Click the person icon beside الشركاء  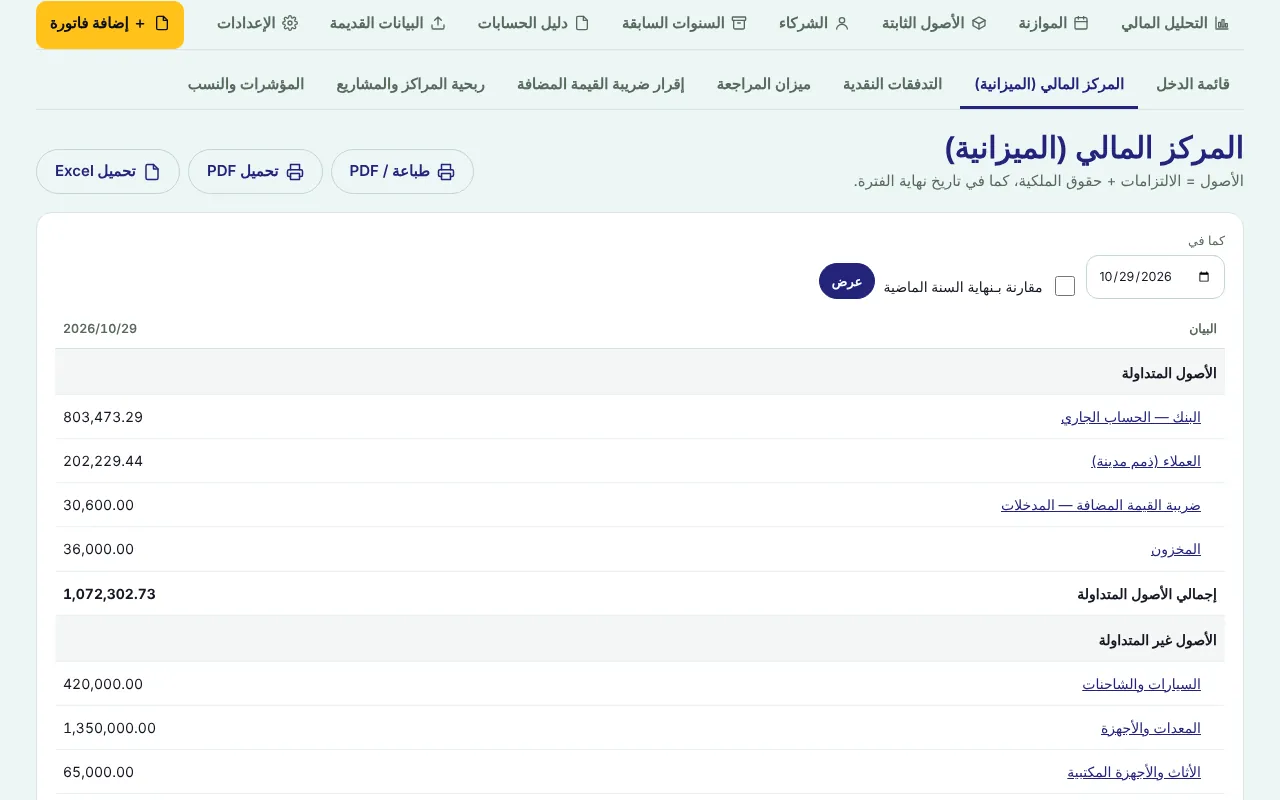pos(842,23)
